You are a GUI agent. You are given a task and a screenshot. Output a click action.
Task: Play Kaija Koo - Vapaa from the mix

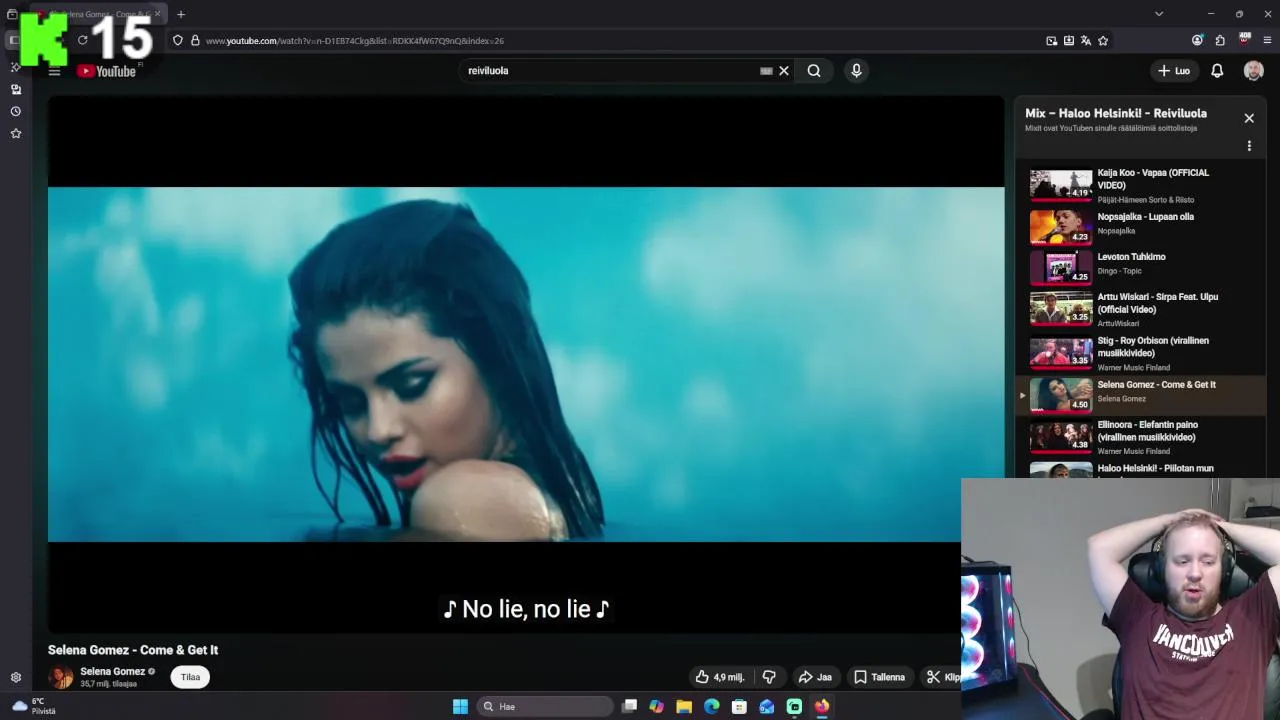click(x=1140, y=185)
